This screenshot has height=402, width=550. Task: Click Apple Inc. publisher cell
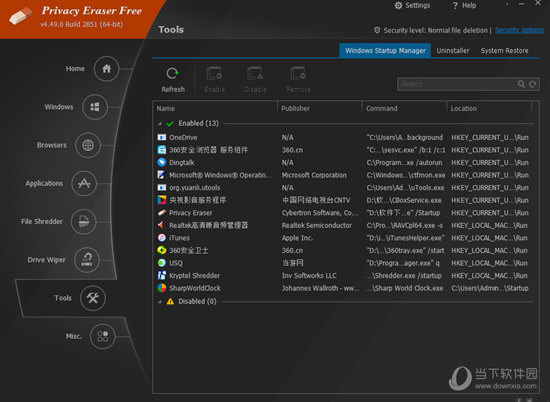pos(297,238)
